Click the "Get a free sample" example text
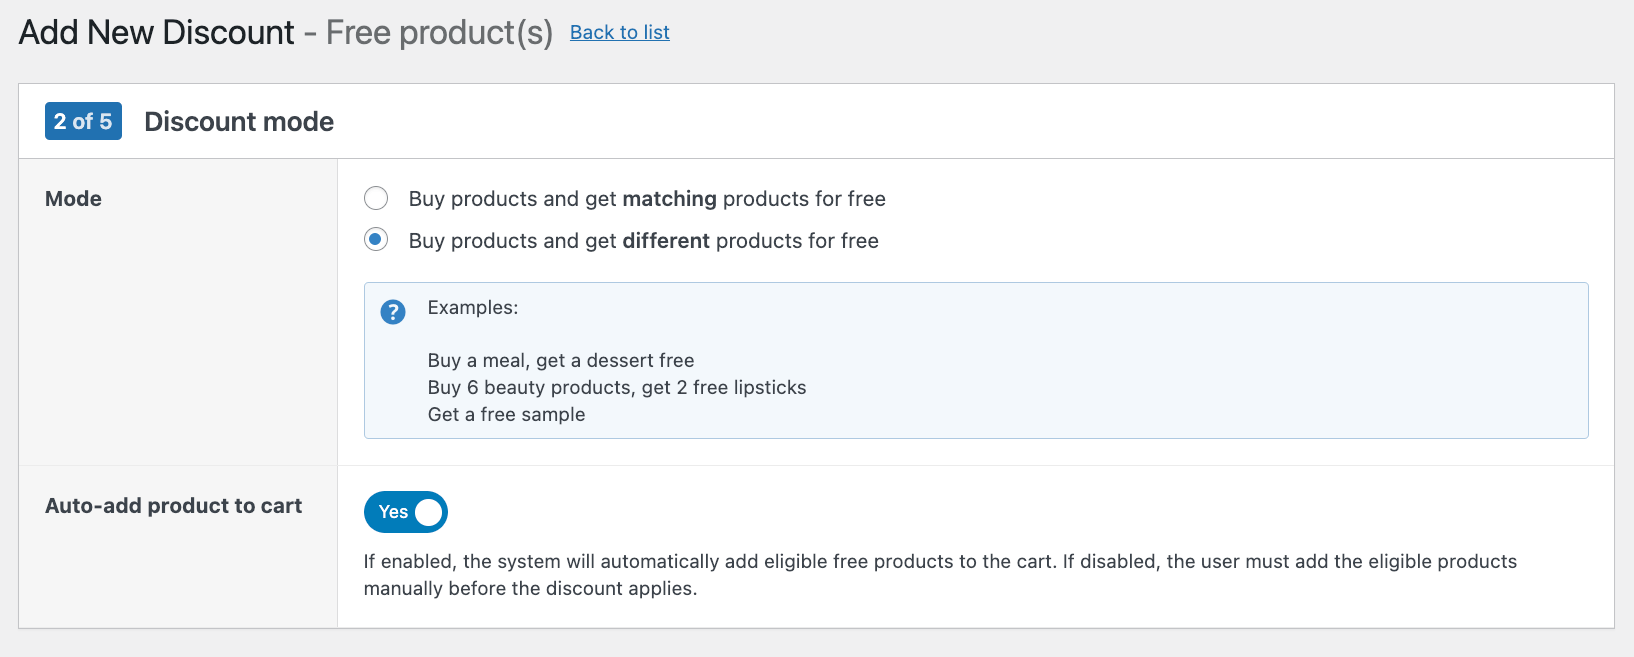The image size is (1634, 657). point(507,413)
